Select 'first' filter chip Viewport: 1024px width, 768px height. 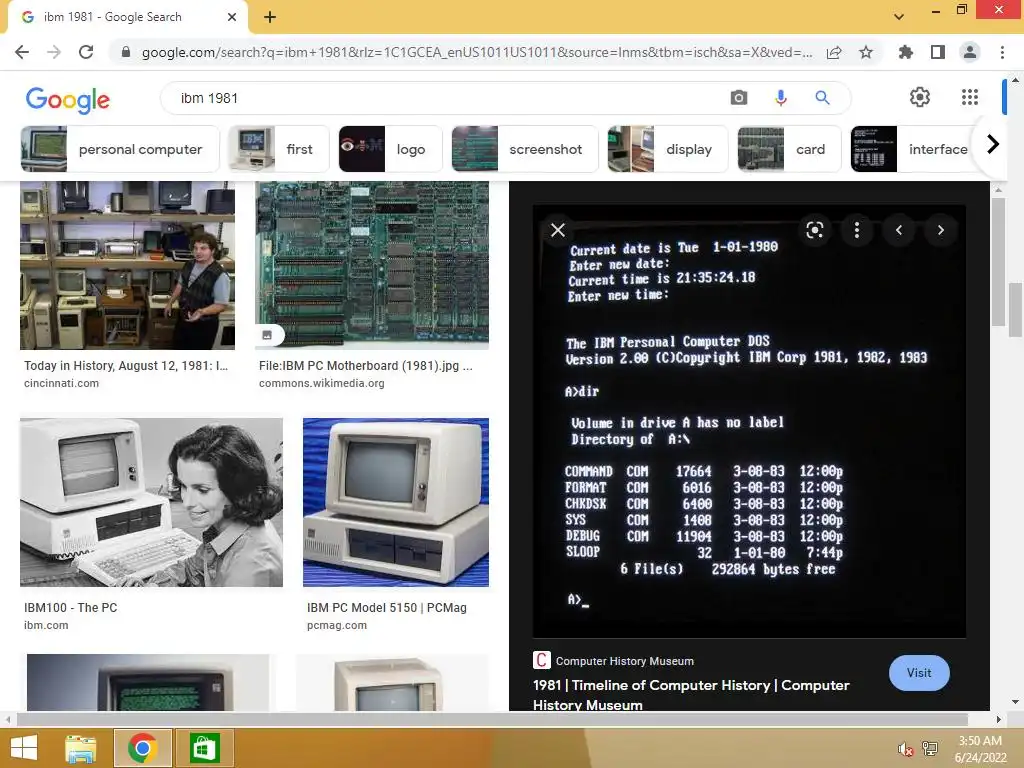279,149
